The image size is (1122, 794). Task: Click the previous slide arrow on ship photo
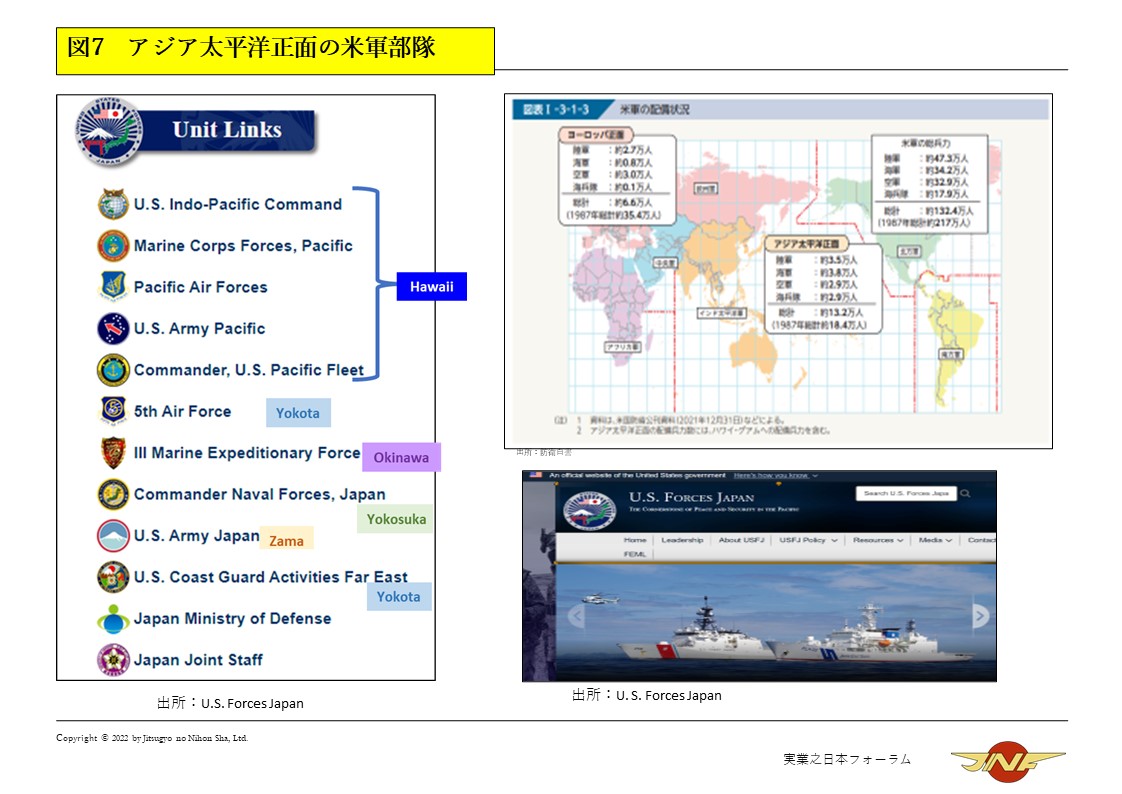point(577,615)
